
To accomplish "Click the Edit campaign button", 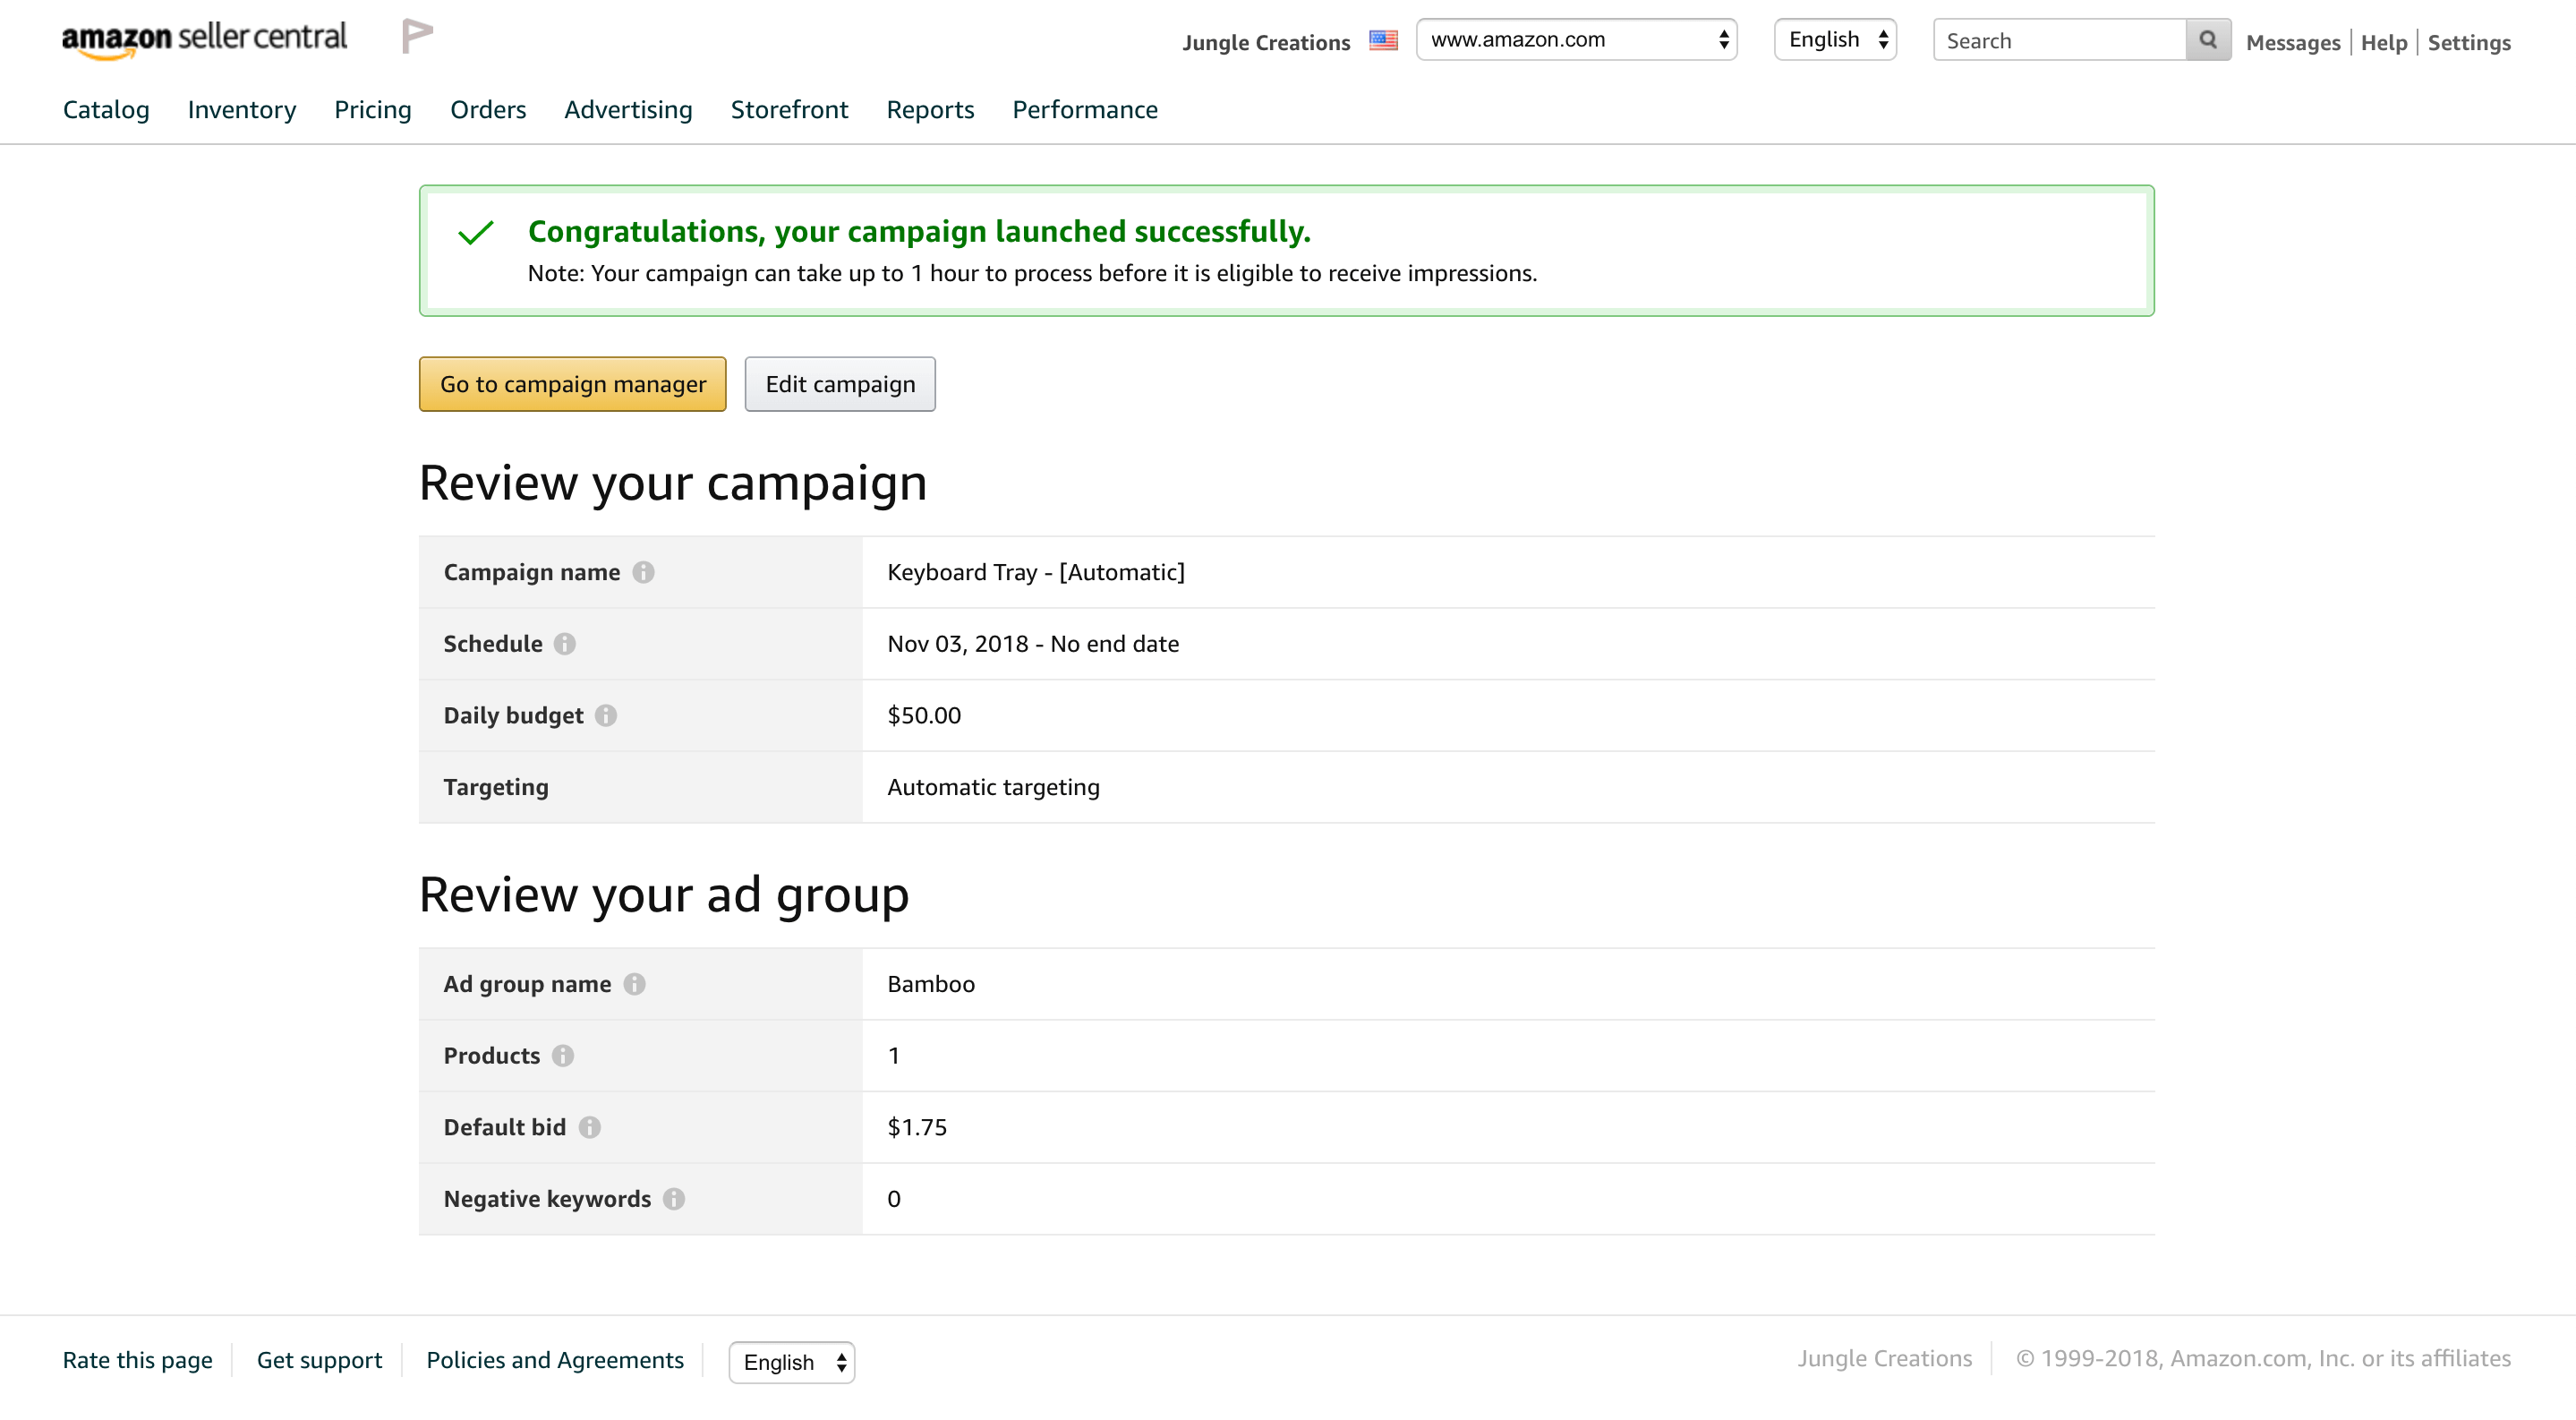I will 840,384.
